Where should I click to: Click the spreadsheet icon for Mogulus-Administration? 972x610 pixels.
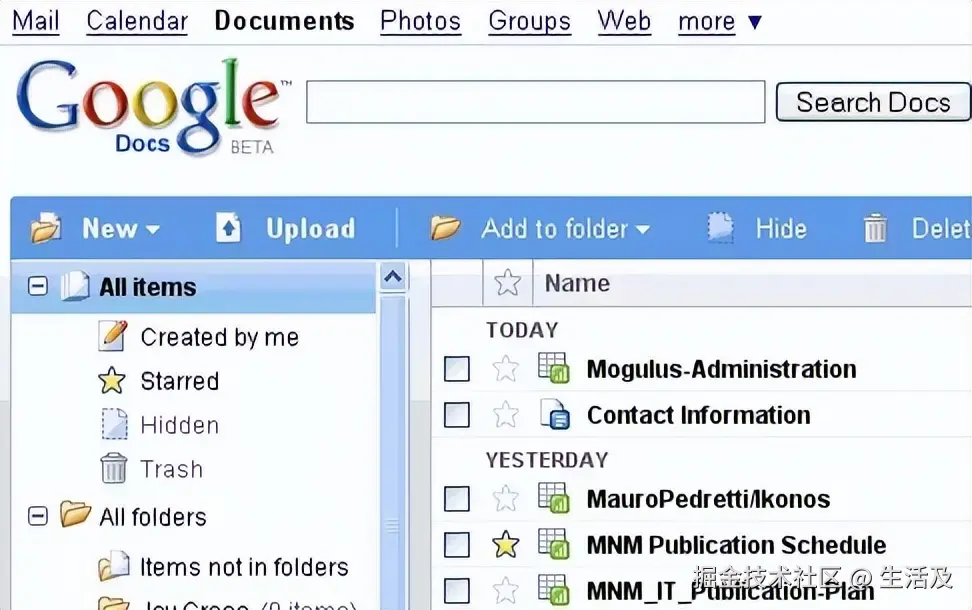pos(554,368)
